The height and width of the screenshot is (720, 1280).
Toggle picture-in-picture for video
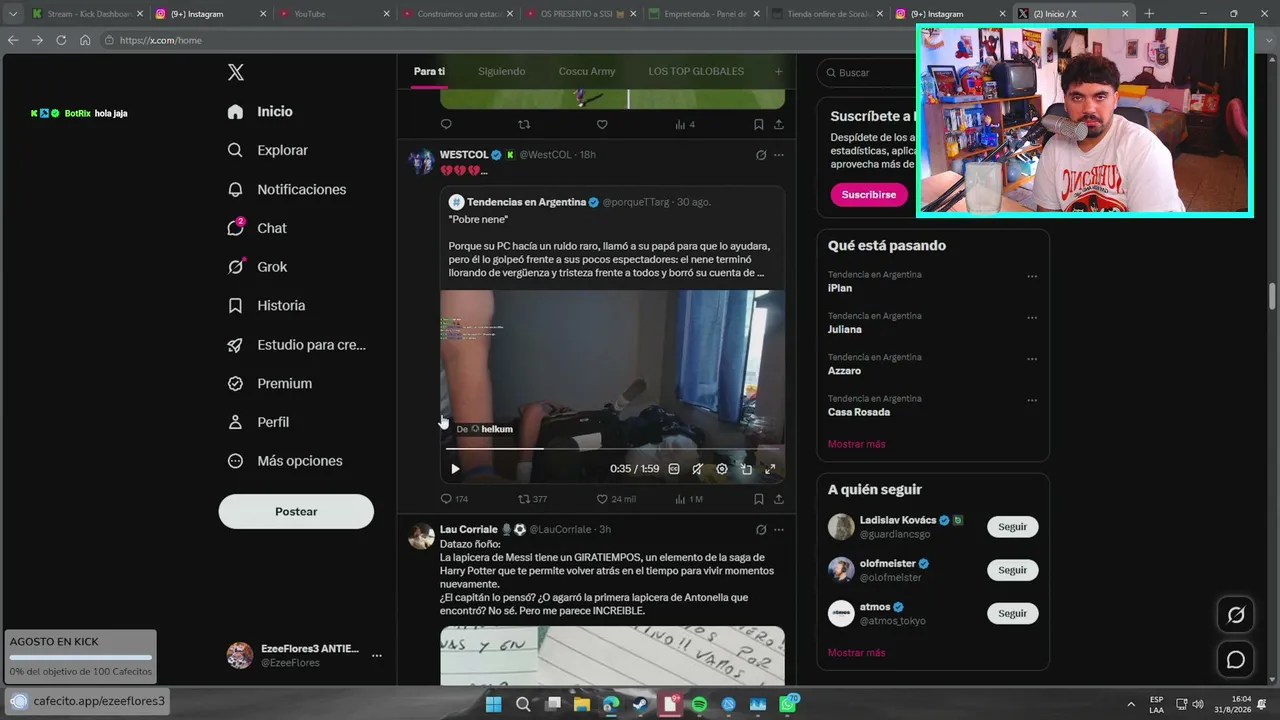pos(746,469)
